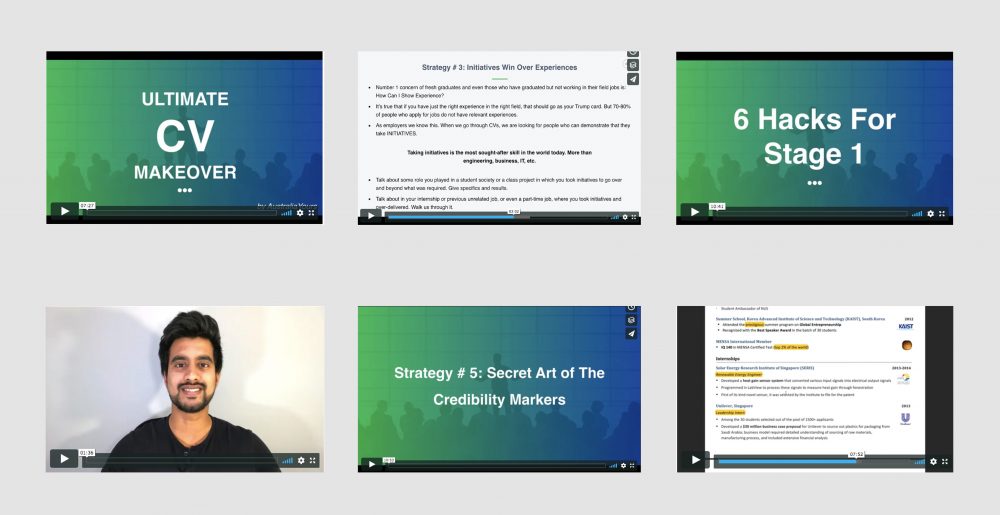Image resolution: width=1000 pixels, height=515 pixels.
Task: Click the "6 Hacks For Stage 1" title text
Action: tap(814, 136)
